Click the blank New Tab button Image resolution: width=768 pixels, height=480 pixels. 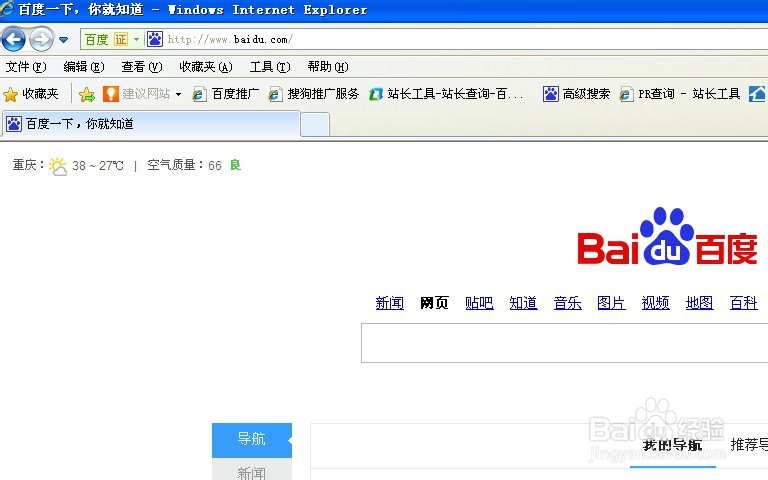(x=315, y=125)
